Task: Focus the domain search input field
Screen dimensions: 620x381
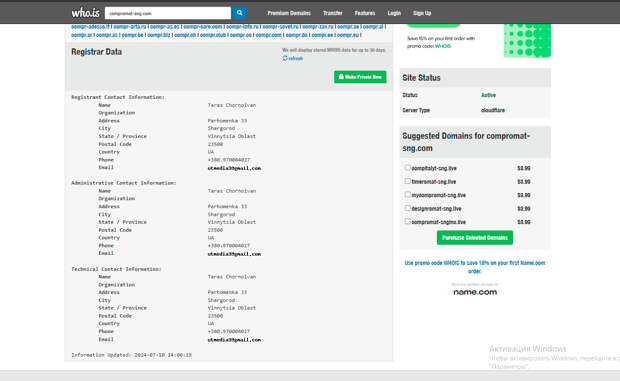Action: point(168,13)
